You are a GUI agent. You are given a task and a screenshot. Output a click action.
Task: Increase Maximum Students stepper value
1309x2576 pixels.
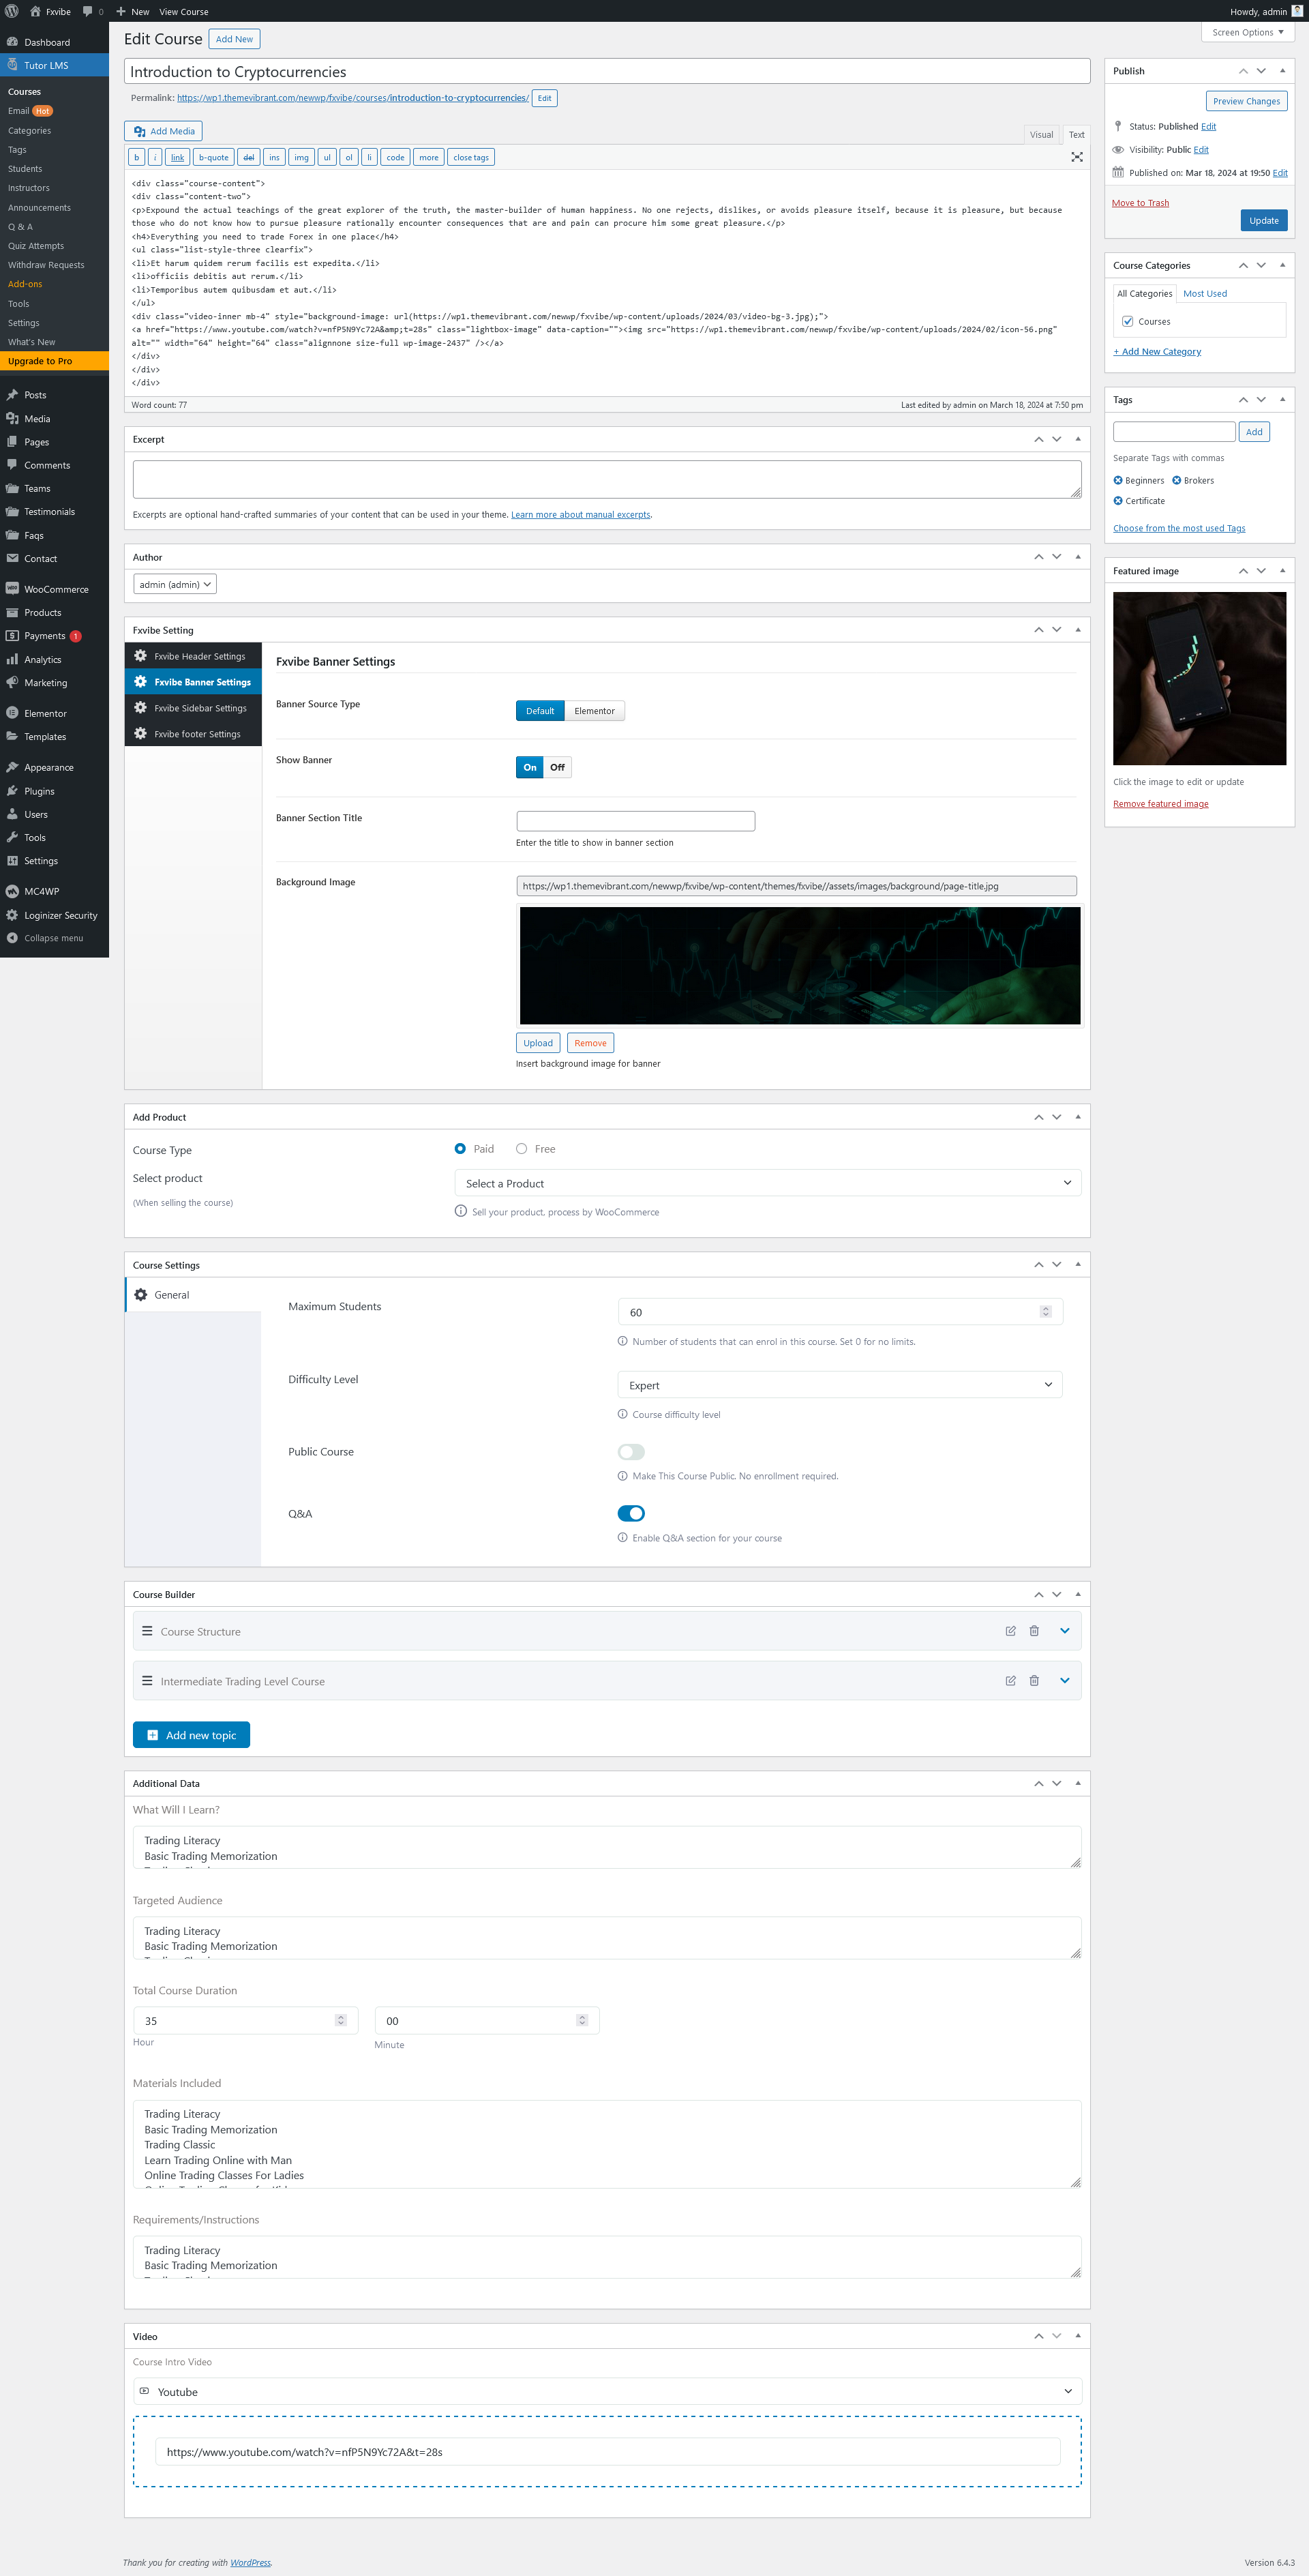(1045, 1308)
